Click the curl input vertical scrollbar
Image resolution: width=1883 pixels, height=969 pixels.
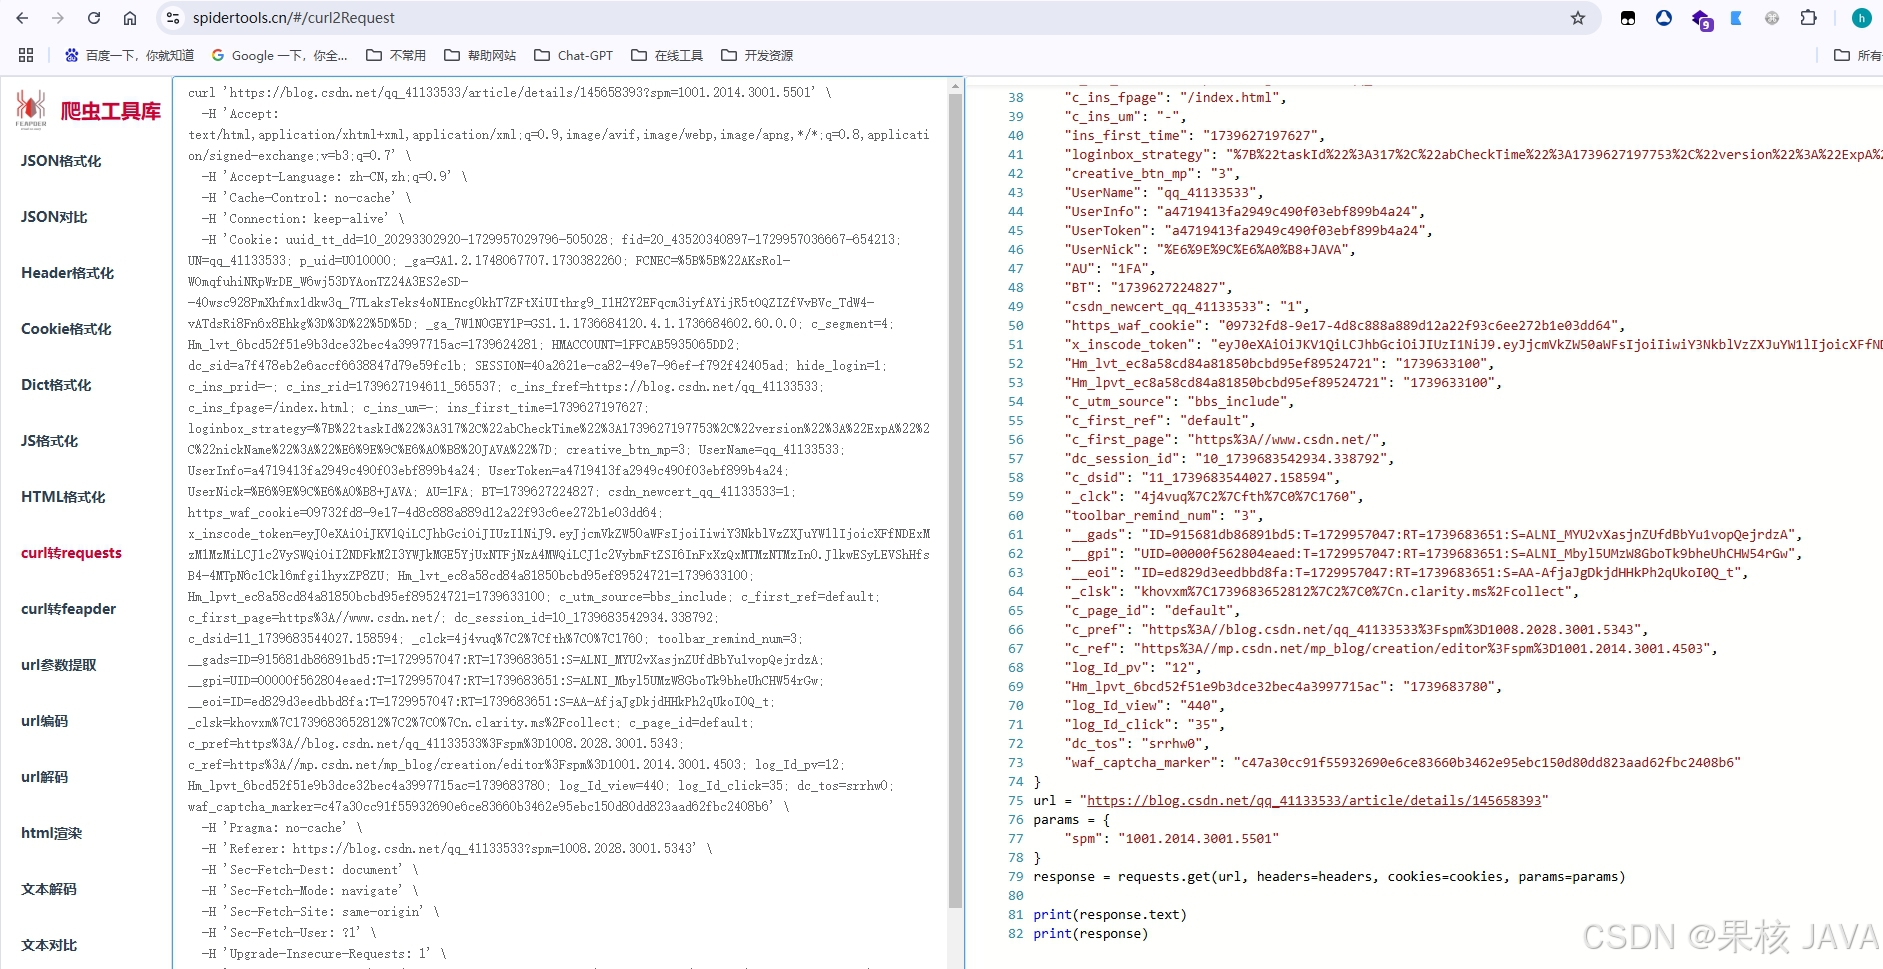click(x=955, y=500)
